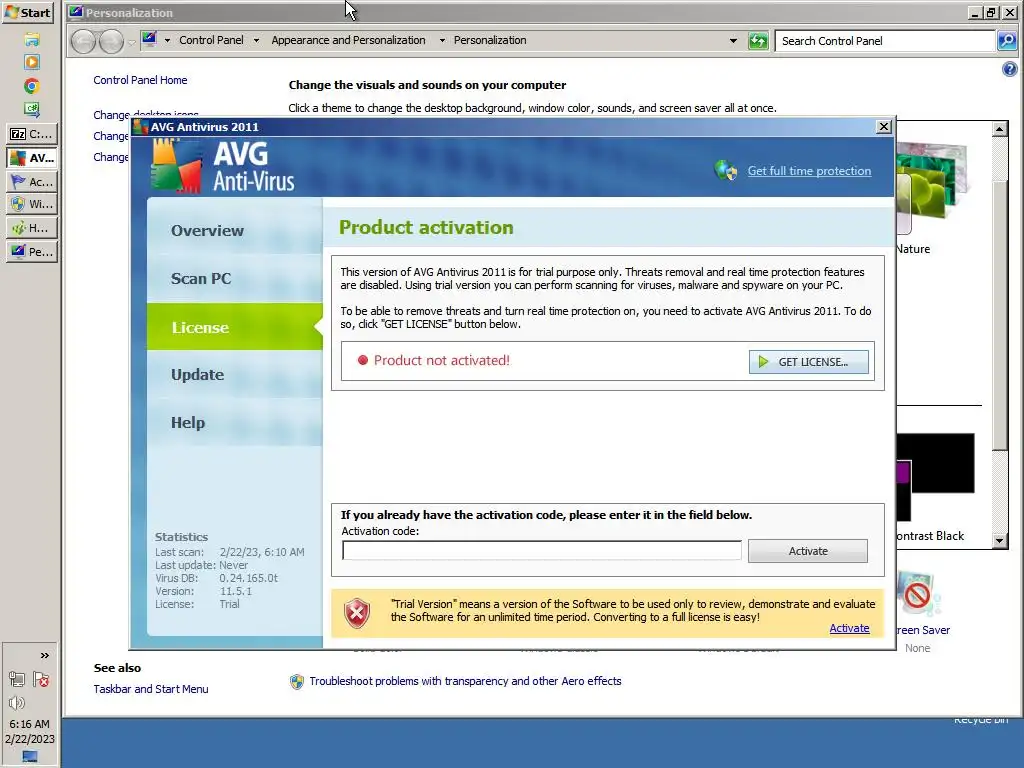Open the Start menu
Viewport: 1024px width, 768px height.
27,12
